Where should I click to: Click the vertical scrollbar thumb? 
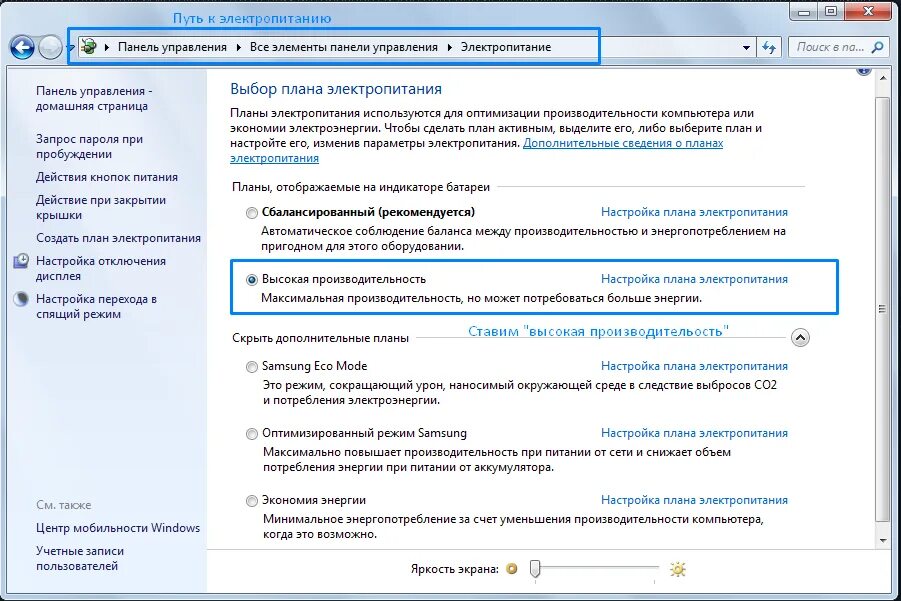tap(883, 309)
